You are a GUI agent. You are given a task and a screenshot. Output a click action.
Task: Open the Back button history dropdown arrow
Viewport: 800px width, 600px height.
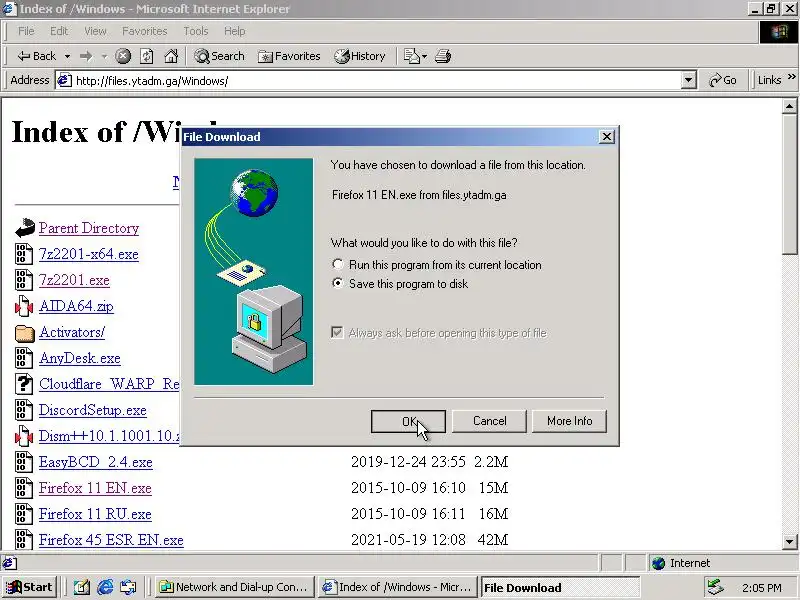67,56
